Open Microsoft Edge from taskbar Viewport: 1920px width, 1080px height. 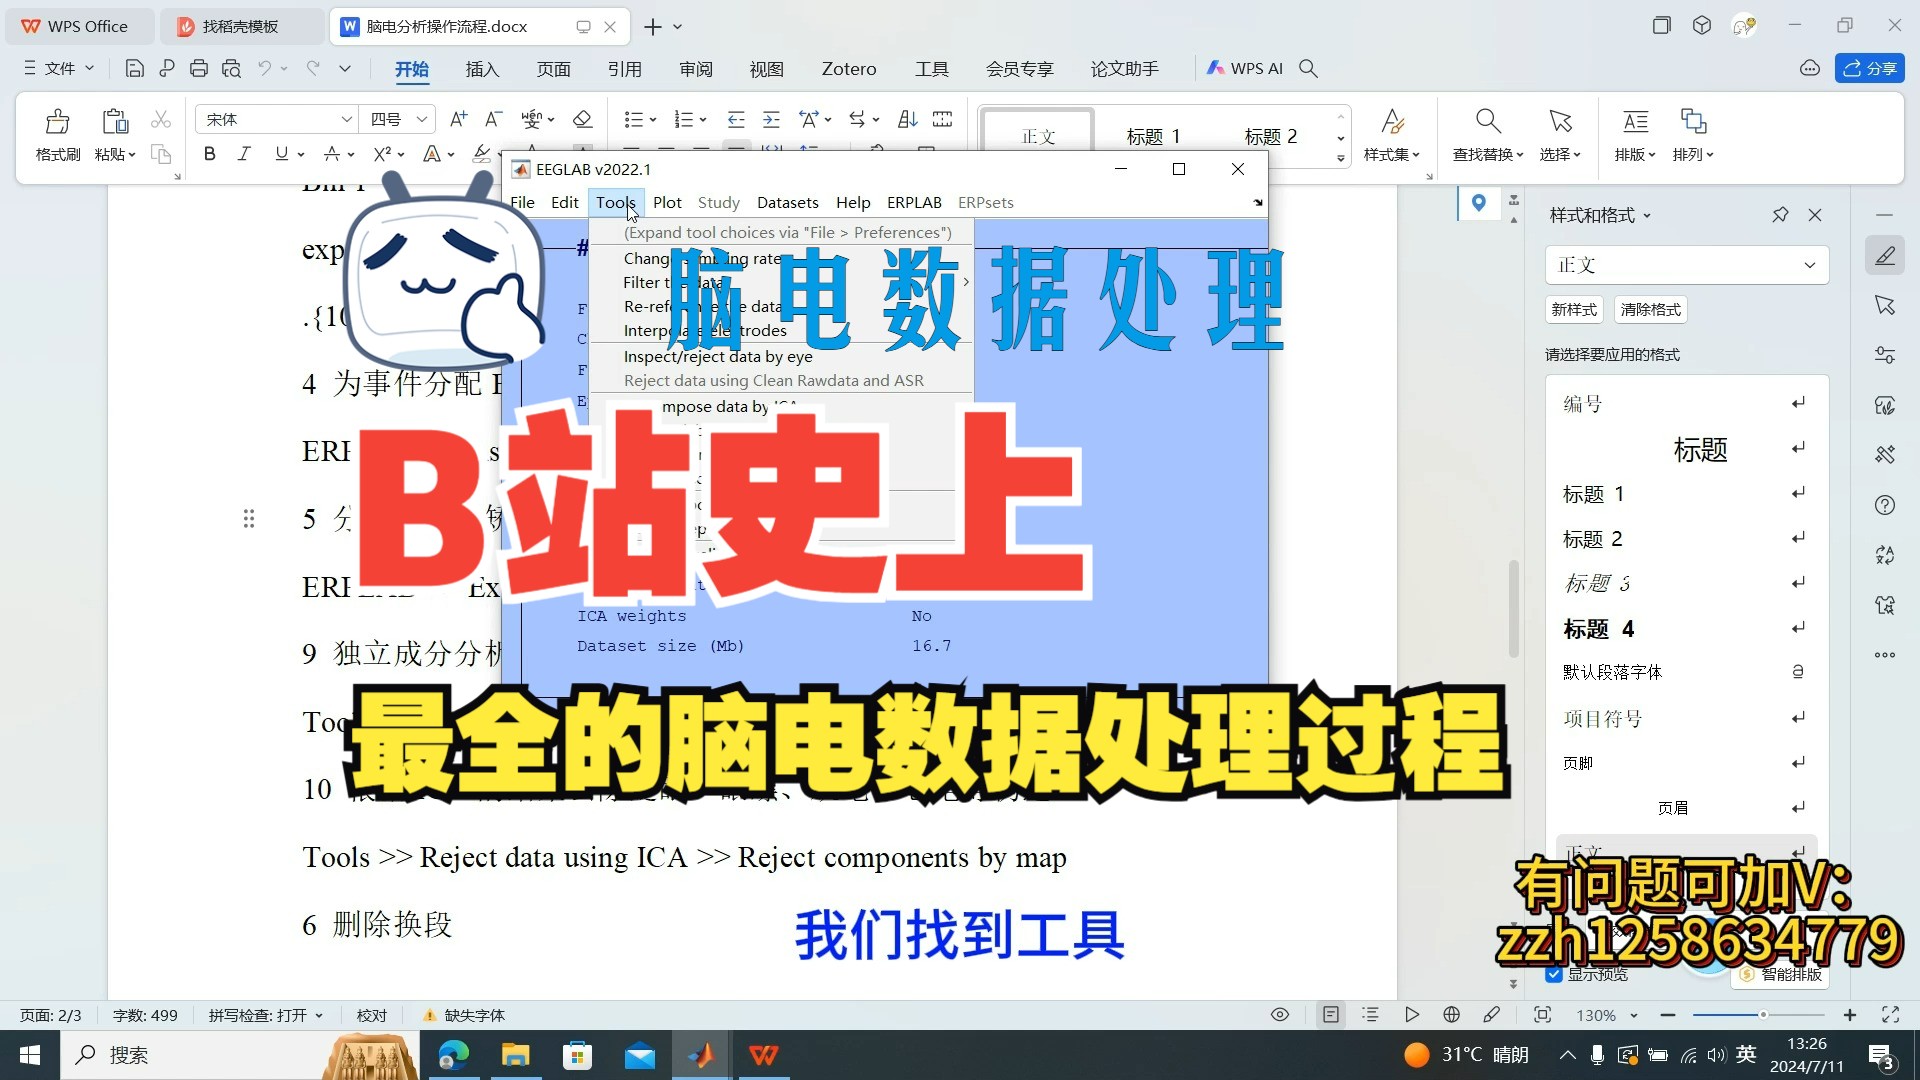453,1055
